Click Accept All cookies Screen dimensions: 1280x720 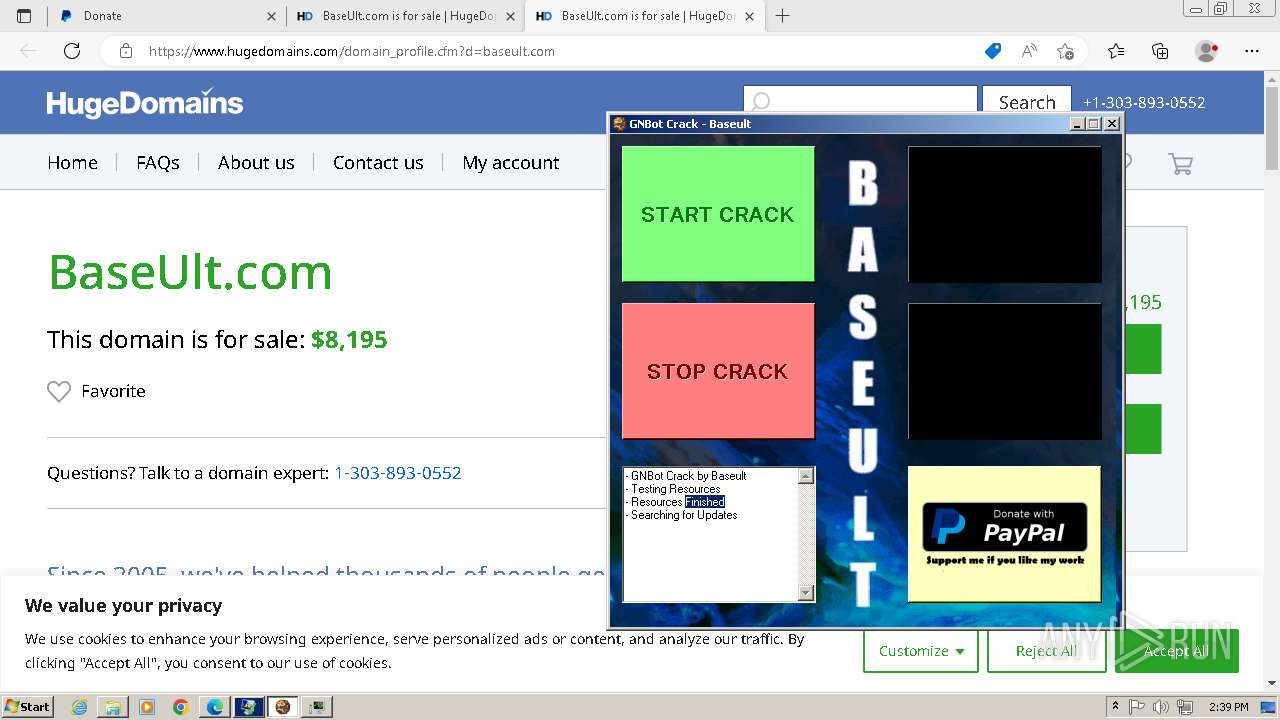[1176, 651]
